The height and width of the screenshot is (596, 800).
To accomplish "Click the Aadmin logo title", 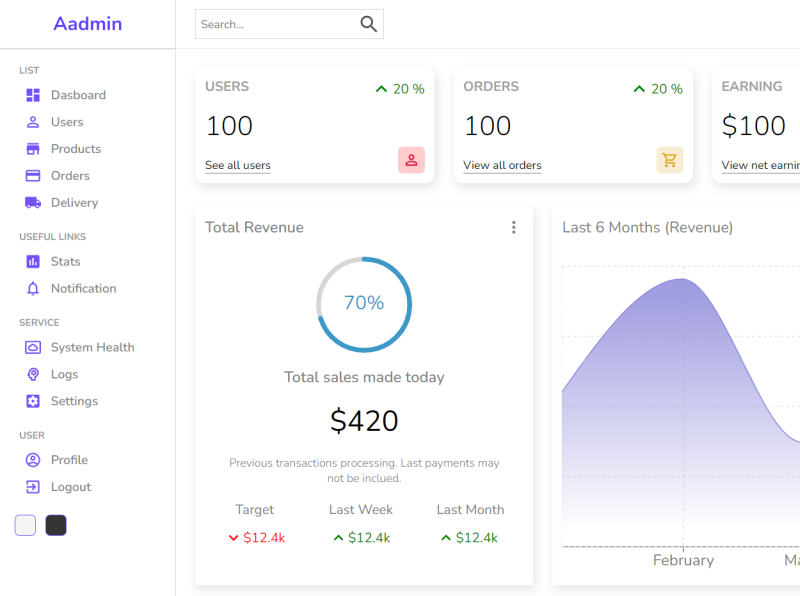I will 88,24.
